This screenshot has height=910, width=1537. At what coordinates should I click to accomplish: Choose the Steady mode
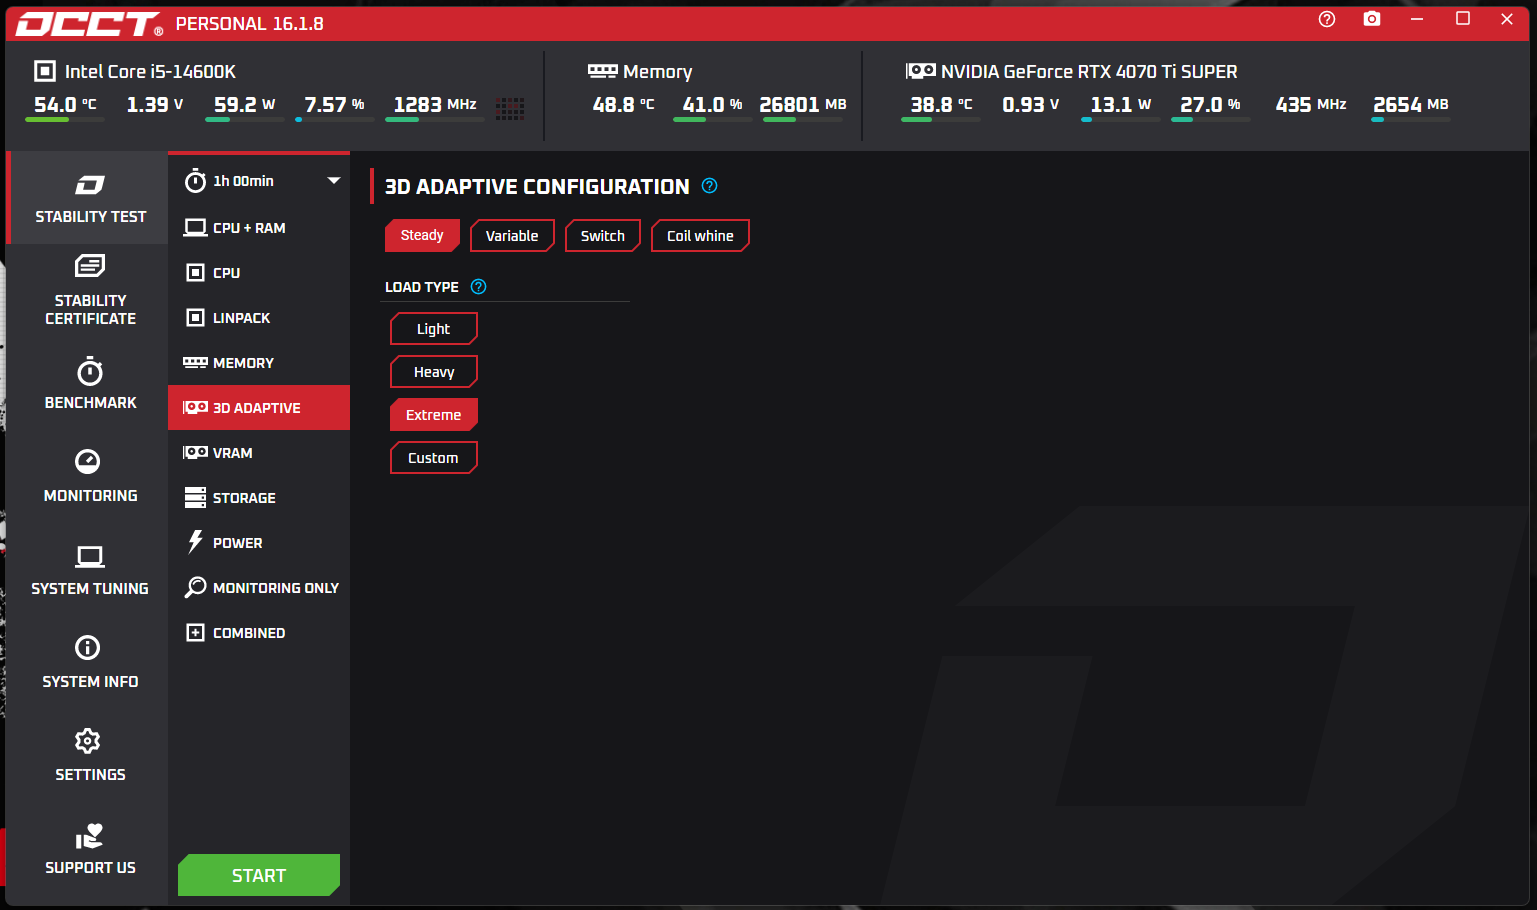click(x=422, y=236)
